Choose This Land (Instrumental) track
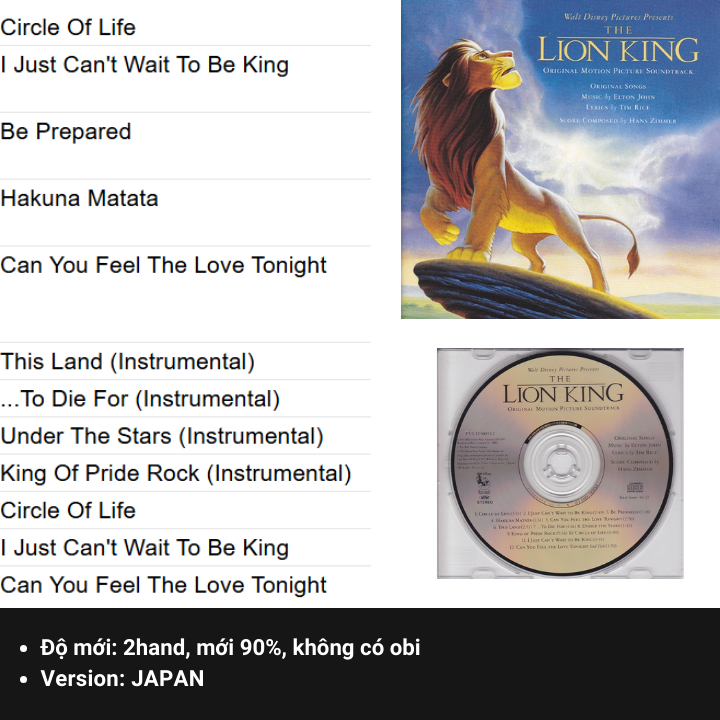The image size is (720, 720). coord(127,361)
